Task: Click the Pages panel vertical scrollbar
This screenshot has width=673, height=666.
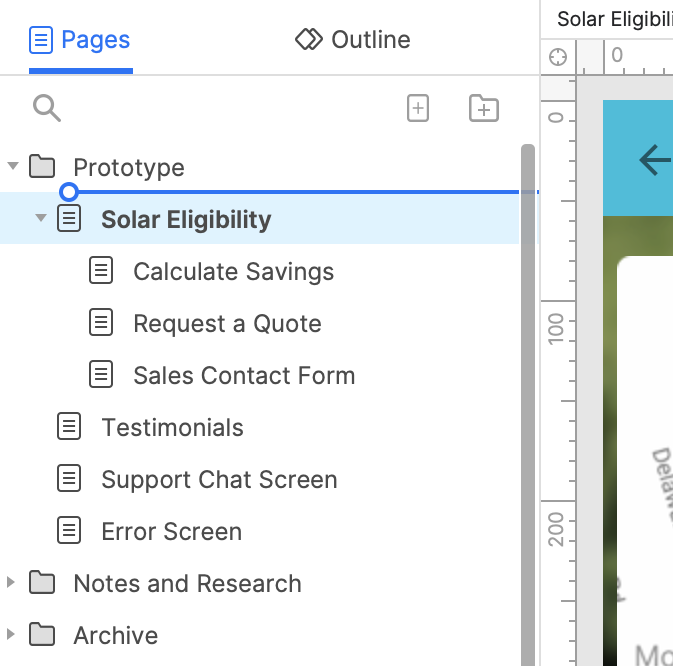Action: pyautogui.click(x=528, y=400)
